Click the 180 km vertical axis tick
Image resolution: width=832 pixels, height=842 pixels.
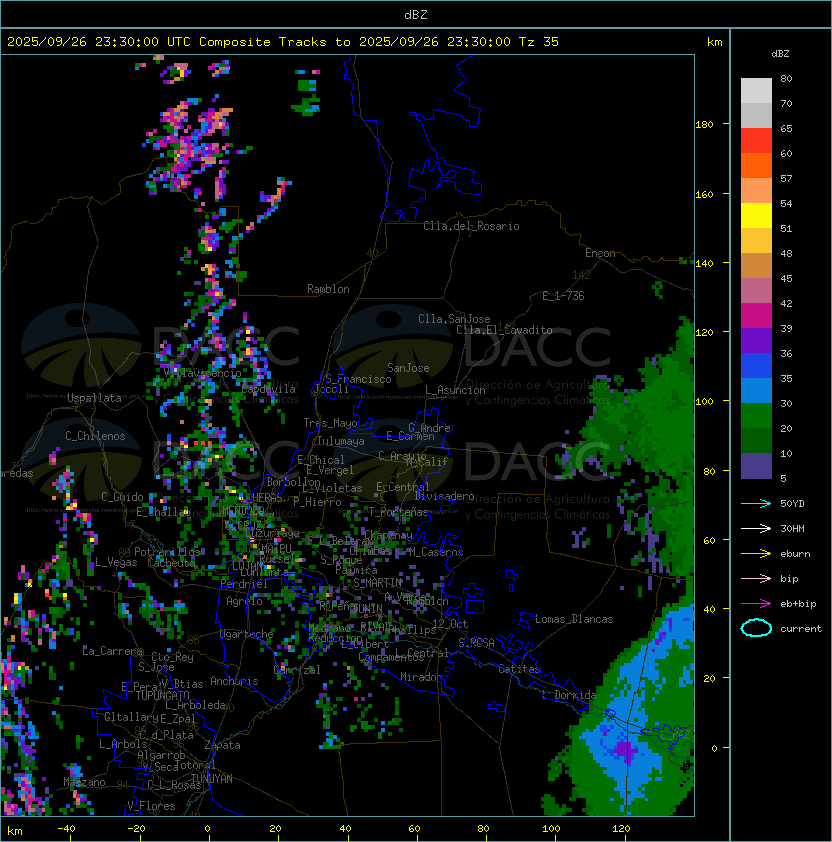click(x=704, y=125)
